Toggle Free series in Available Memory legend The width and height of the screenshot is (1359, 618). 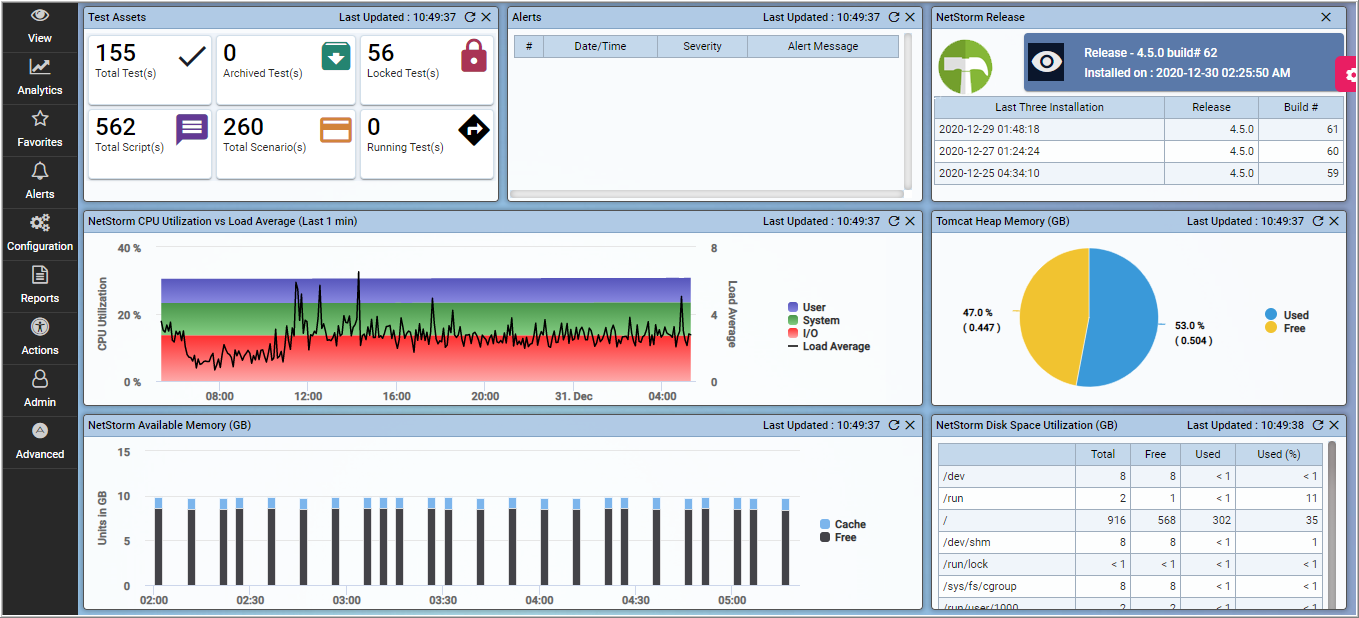click(x=838, y=537)
